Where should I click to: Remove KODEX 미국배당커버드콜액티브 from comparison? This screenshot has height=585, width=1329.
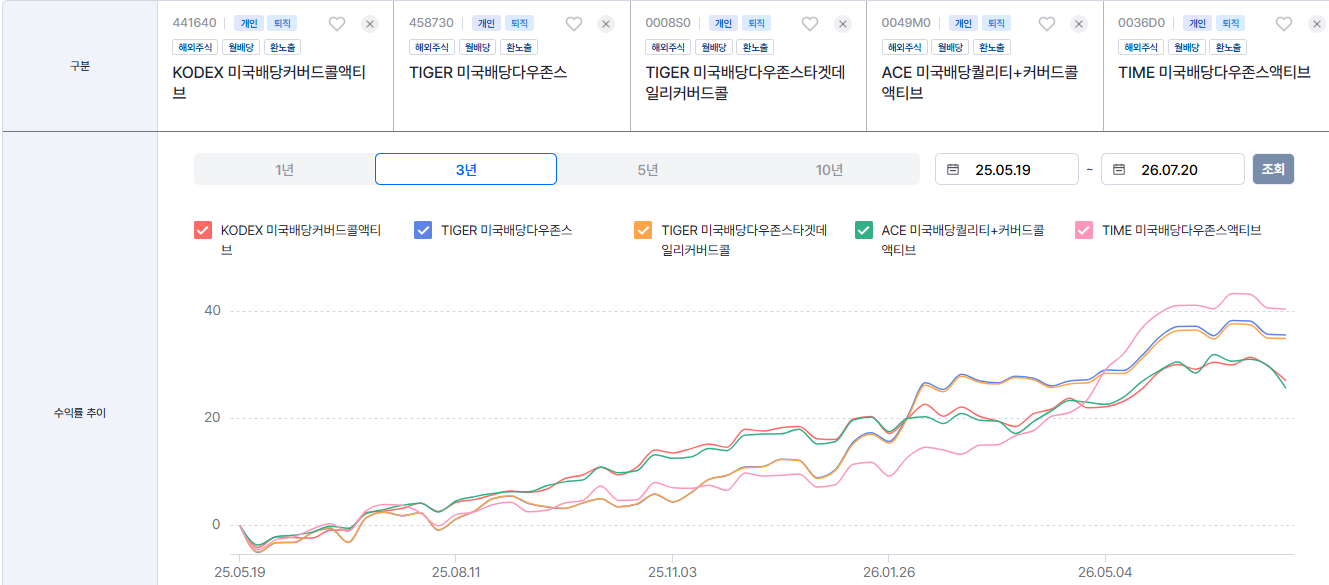[x=370, y=24]
